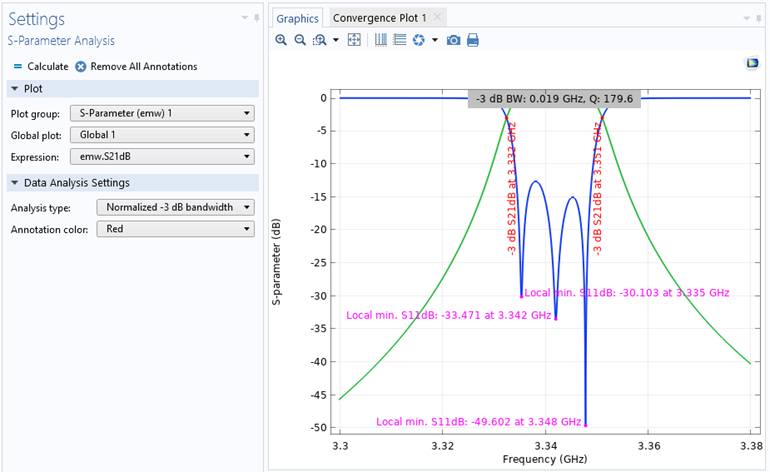
Task: Activate the Zoom Box tool
Action: click(x=319, y=40)
